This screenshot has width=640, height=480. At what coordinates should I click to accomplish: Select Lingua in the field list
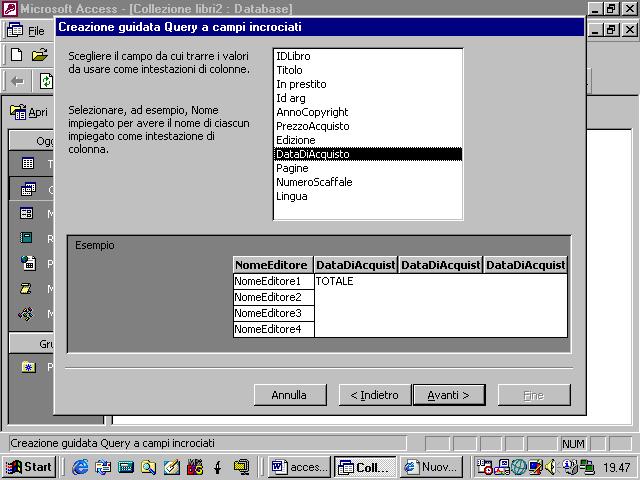368,196
